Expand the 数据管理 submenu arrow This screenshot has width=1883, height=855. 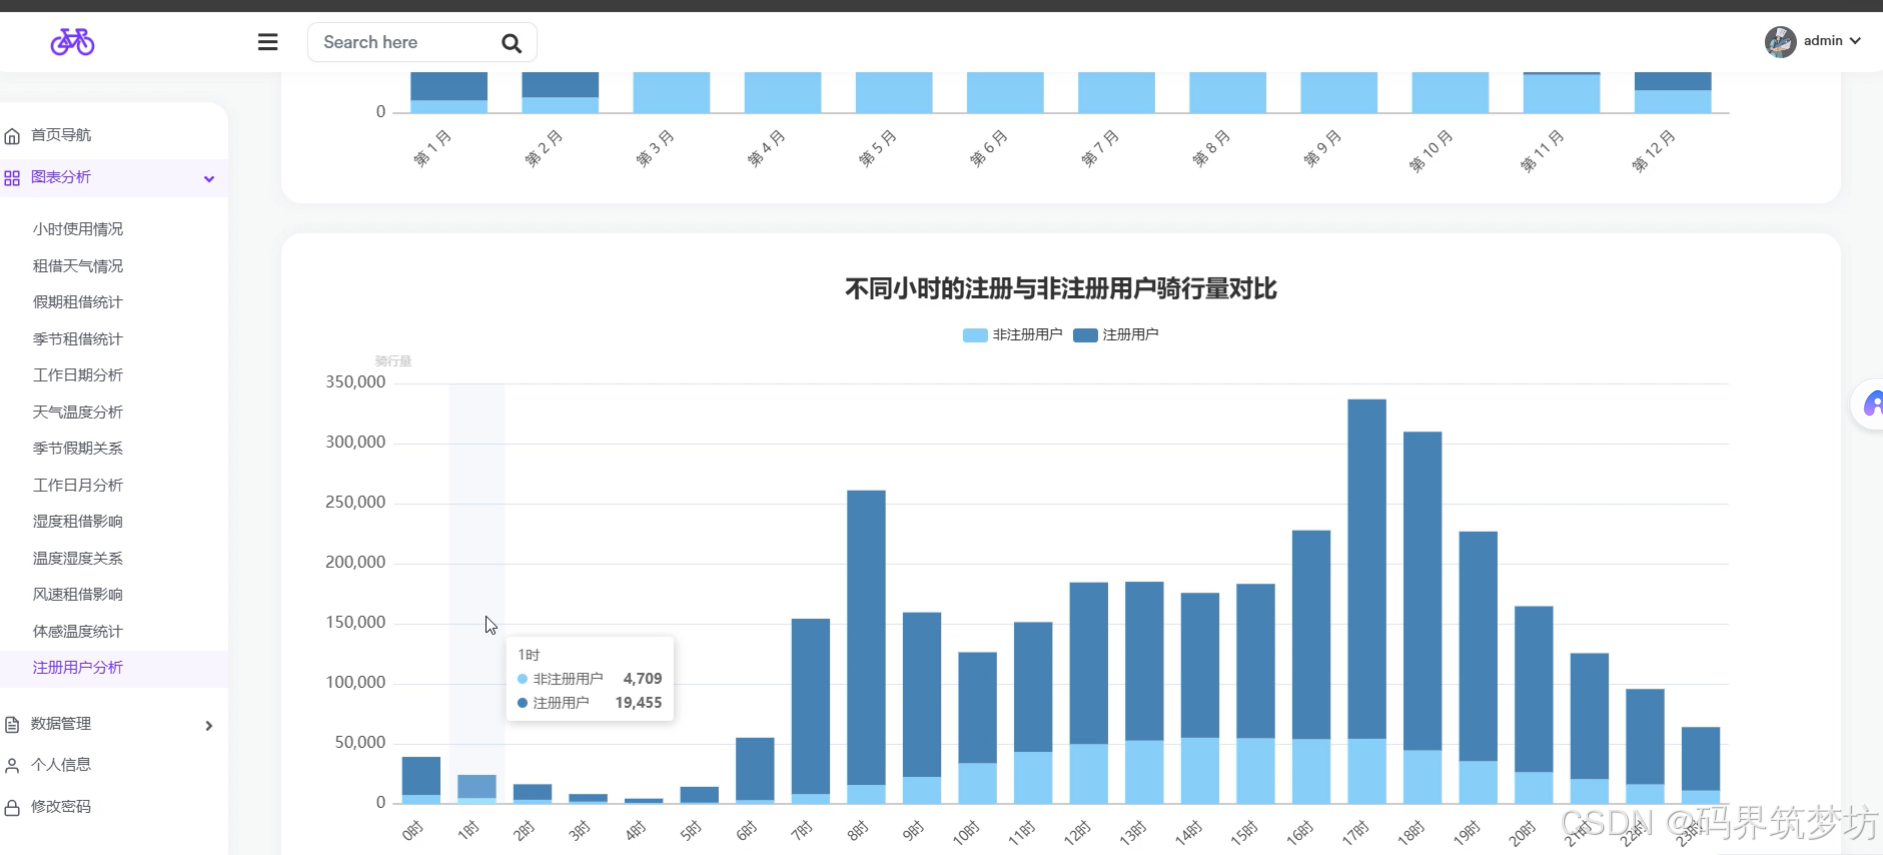coord(209,726)
